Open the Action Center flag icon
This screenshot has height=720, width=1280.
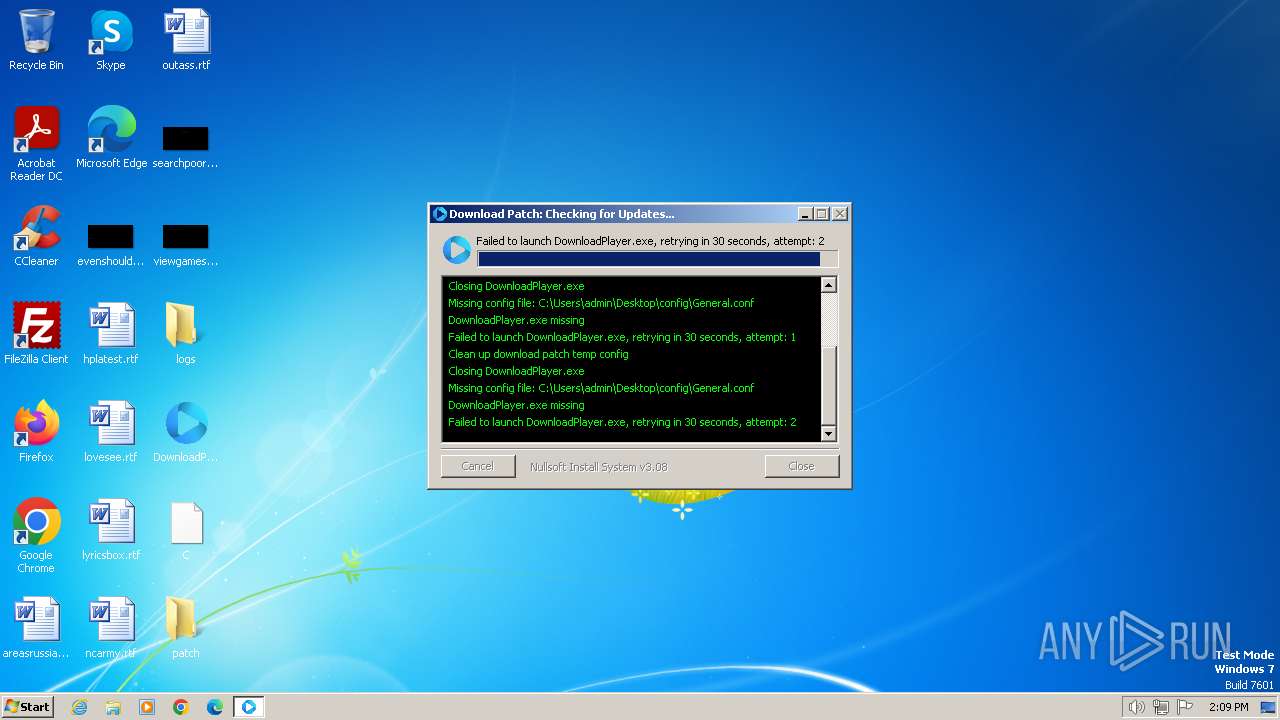[x=1185, y=707]
